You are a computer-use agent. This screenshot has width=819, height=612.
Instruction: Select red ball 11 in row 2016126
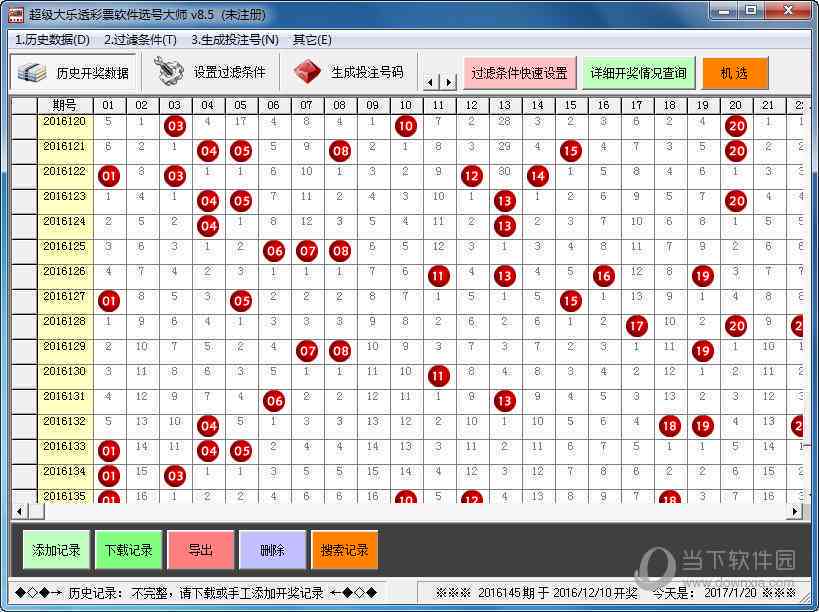tap(439, 276)
